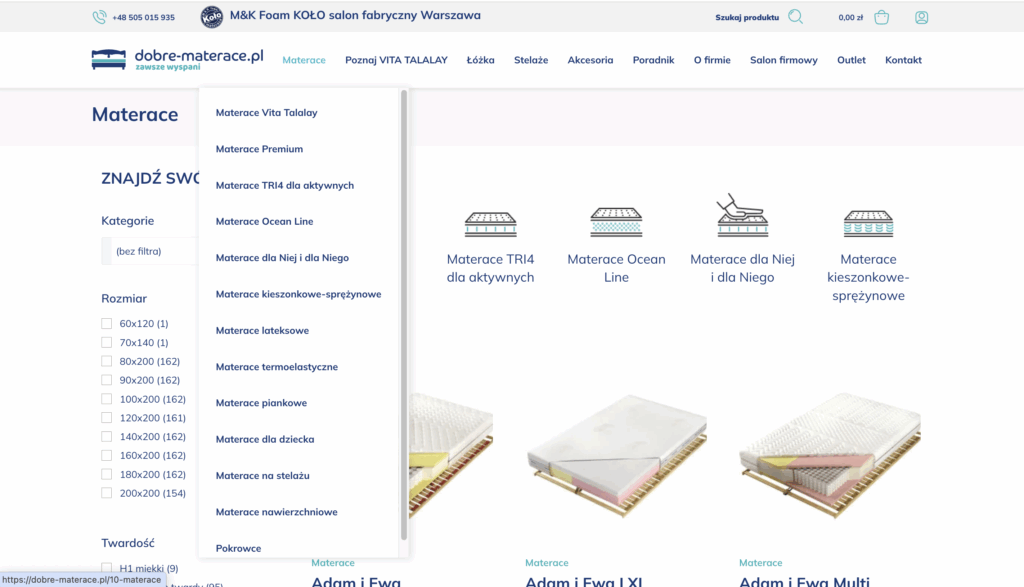Go to the Kontakt page
Image resolution: width=1024 pixels, height=587 pixels.
click(903, 60)
